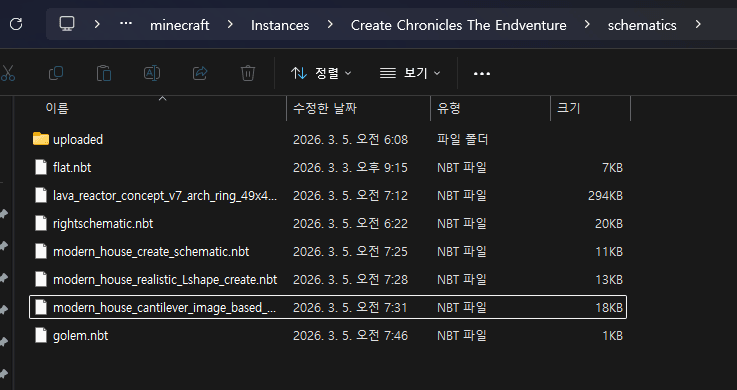
Task: Click the golem.nbt file icon
Action: click(41, 335)
